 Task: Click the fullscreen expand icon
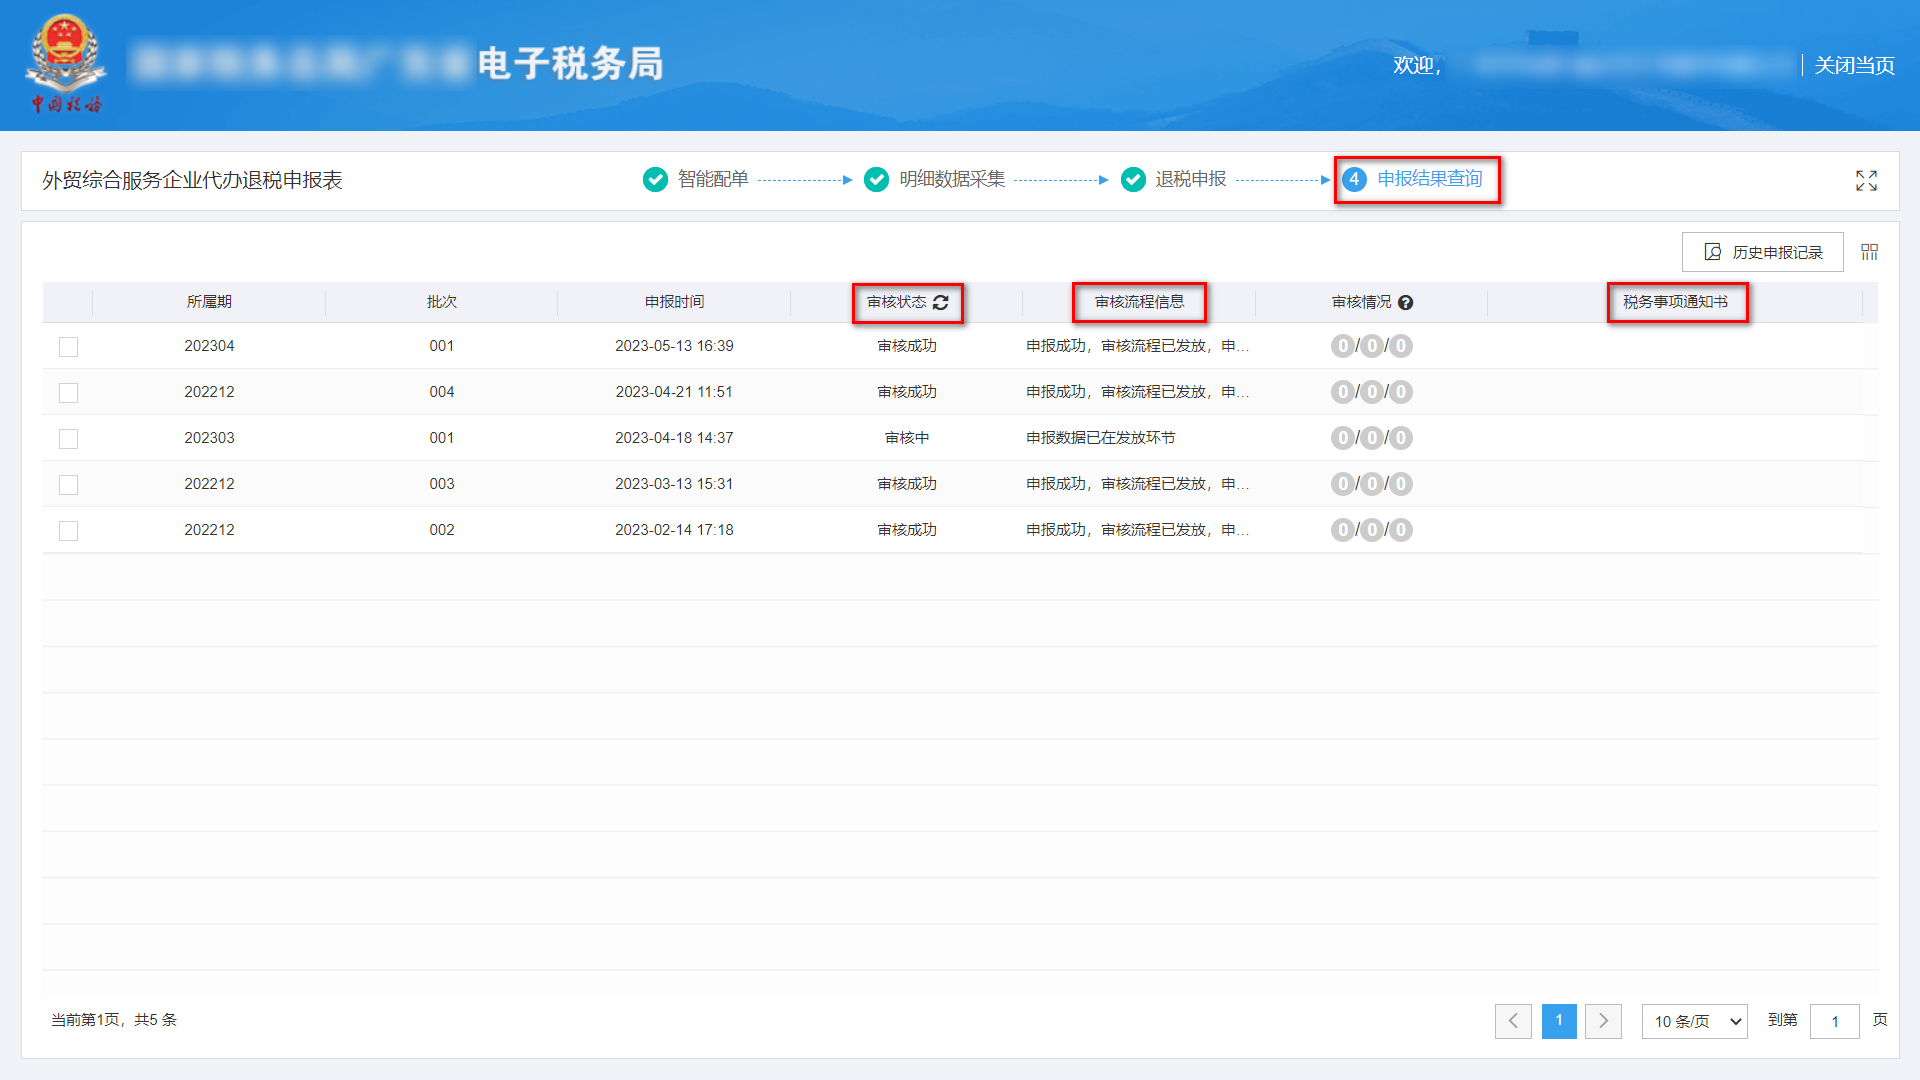(x=1866, y=180)
